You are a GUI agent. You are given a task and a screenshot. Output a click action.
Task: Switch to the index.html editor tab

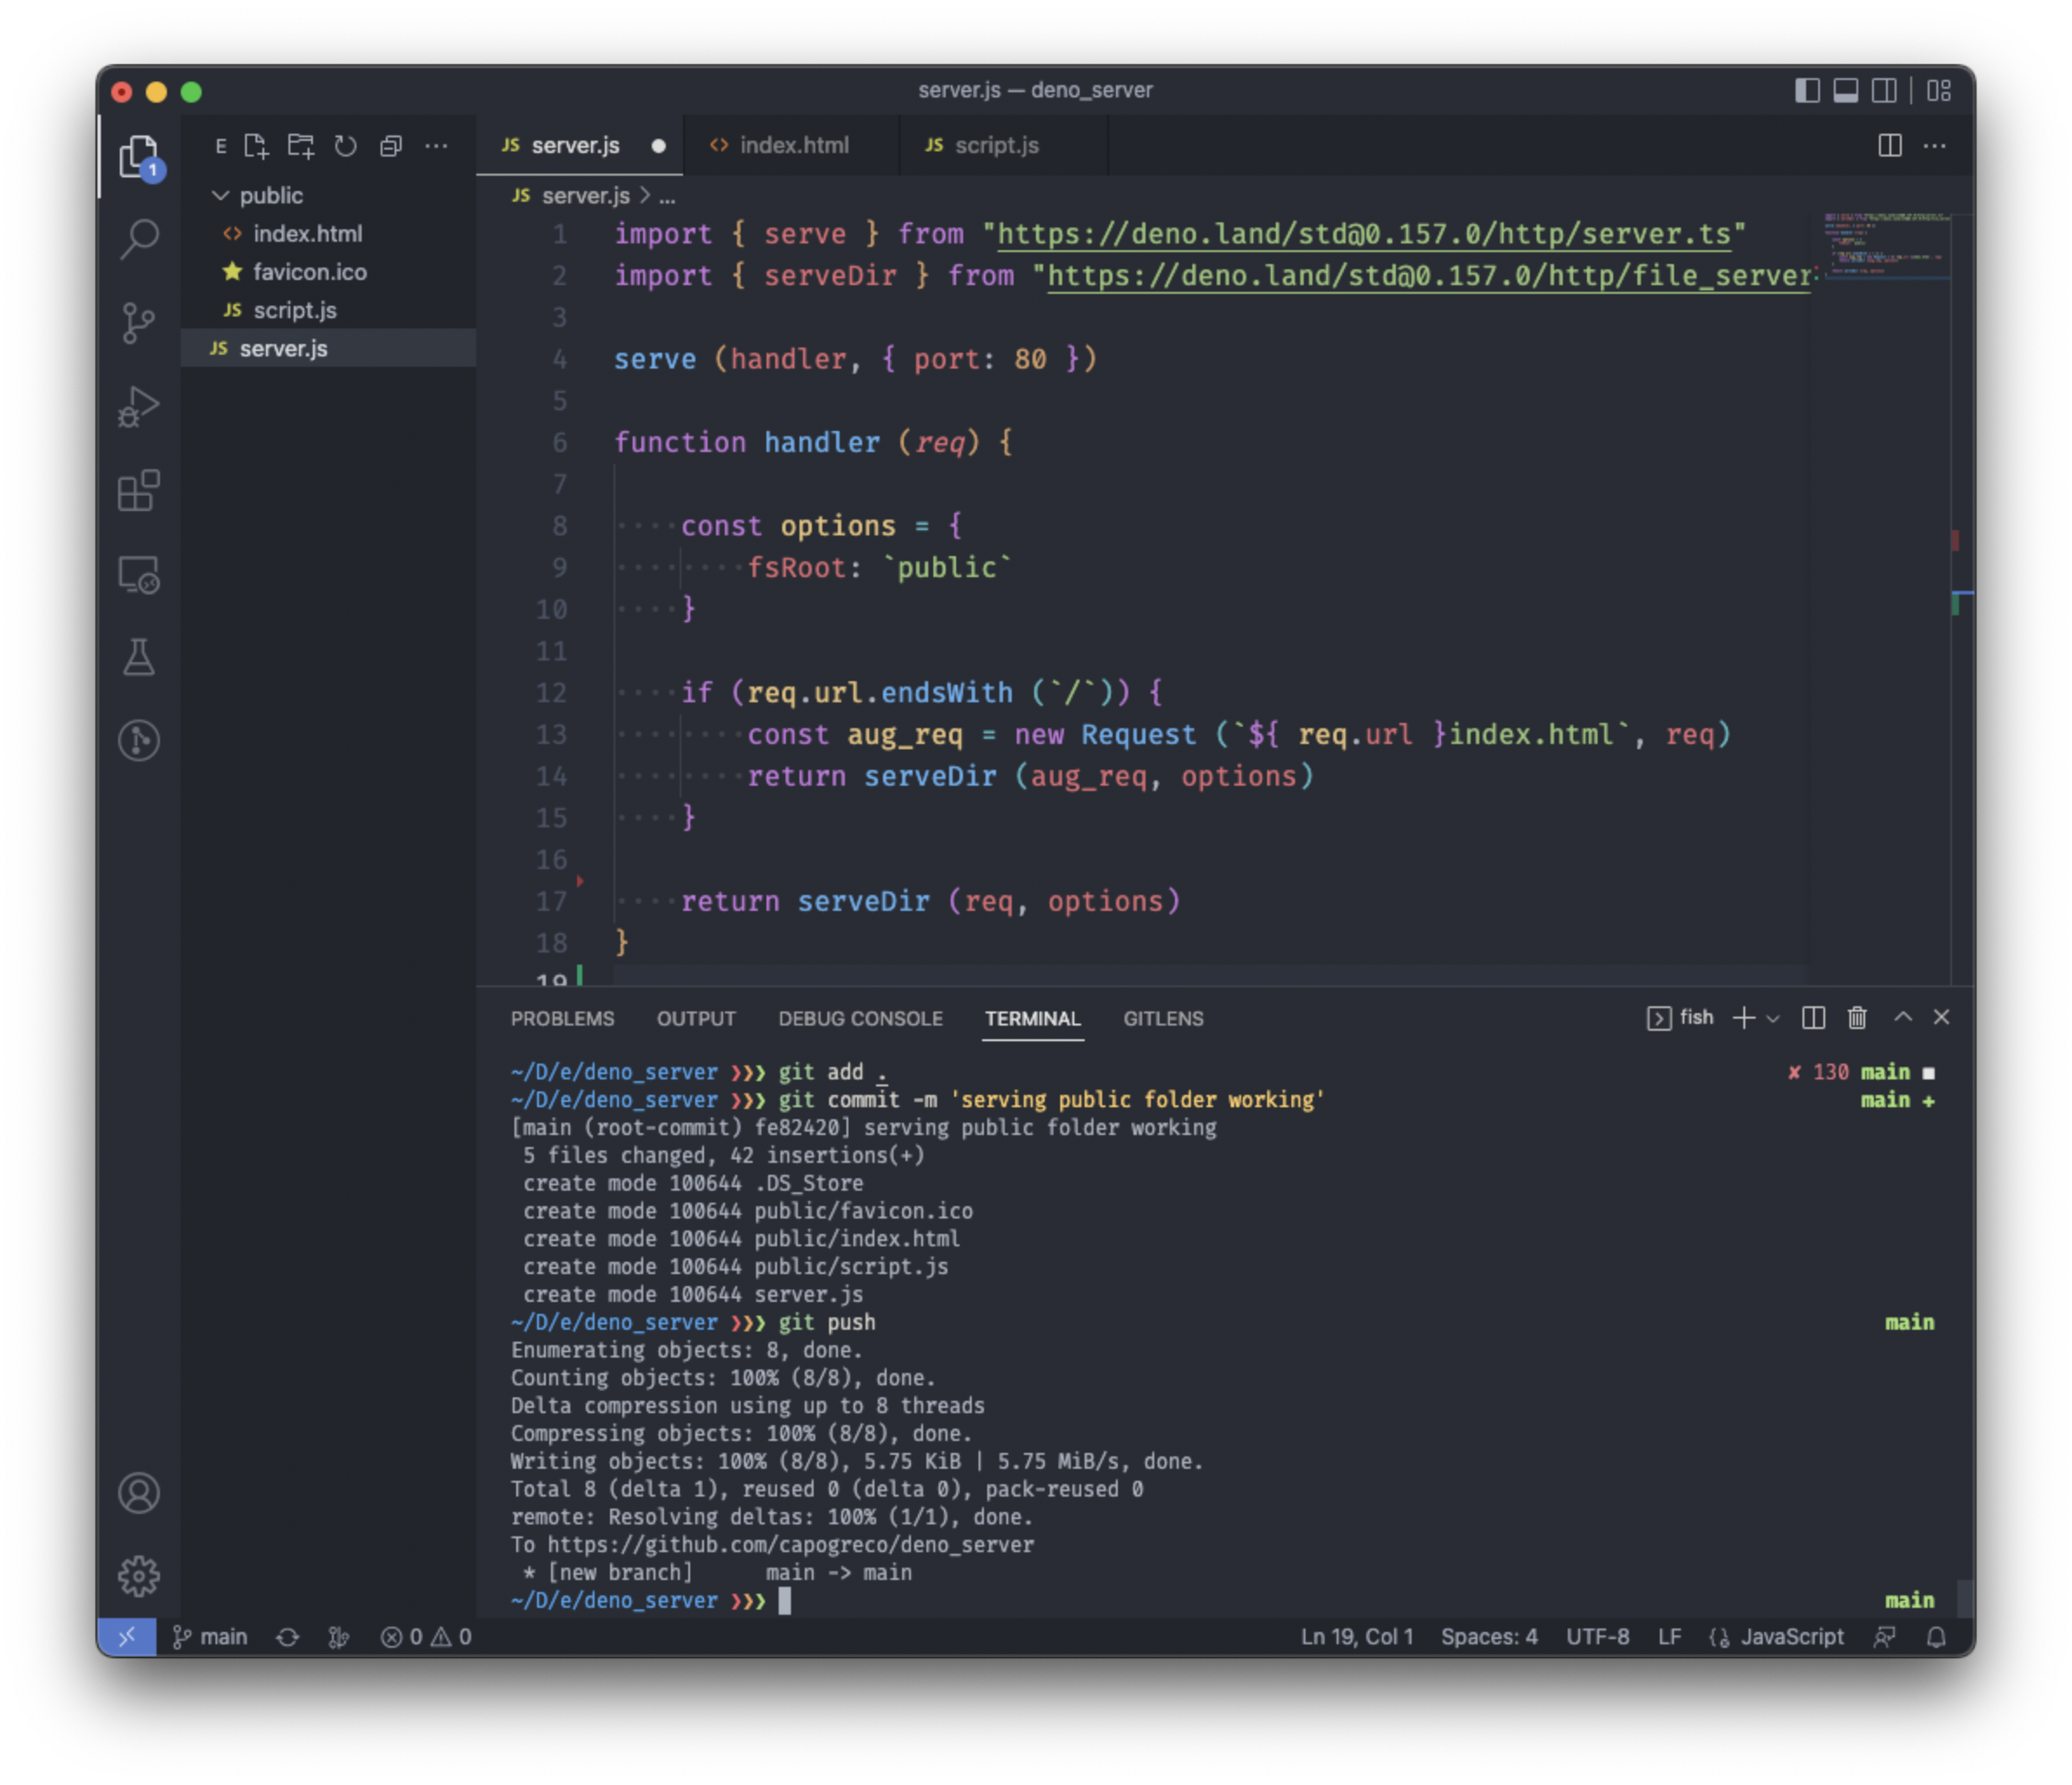pos(790,146)
